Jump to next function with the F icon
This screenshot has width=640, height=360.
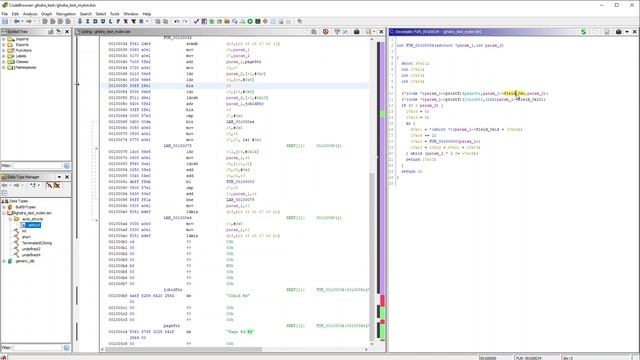[118, 21]
